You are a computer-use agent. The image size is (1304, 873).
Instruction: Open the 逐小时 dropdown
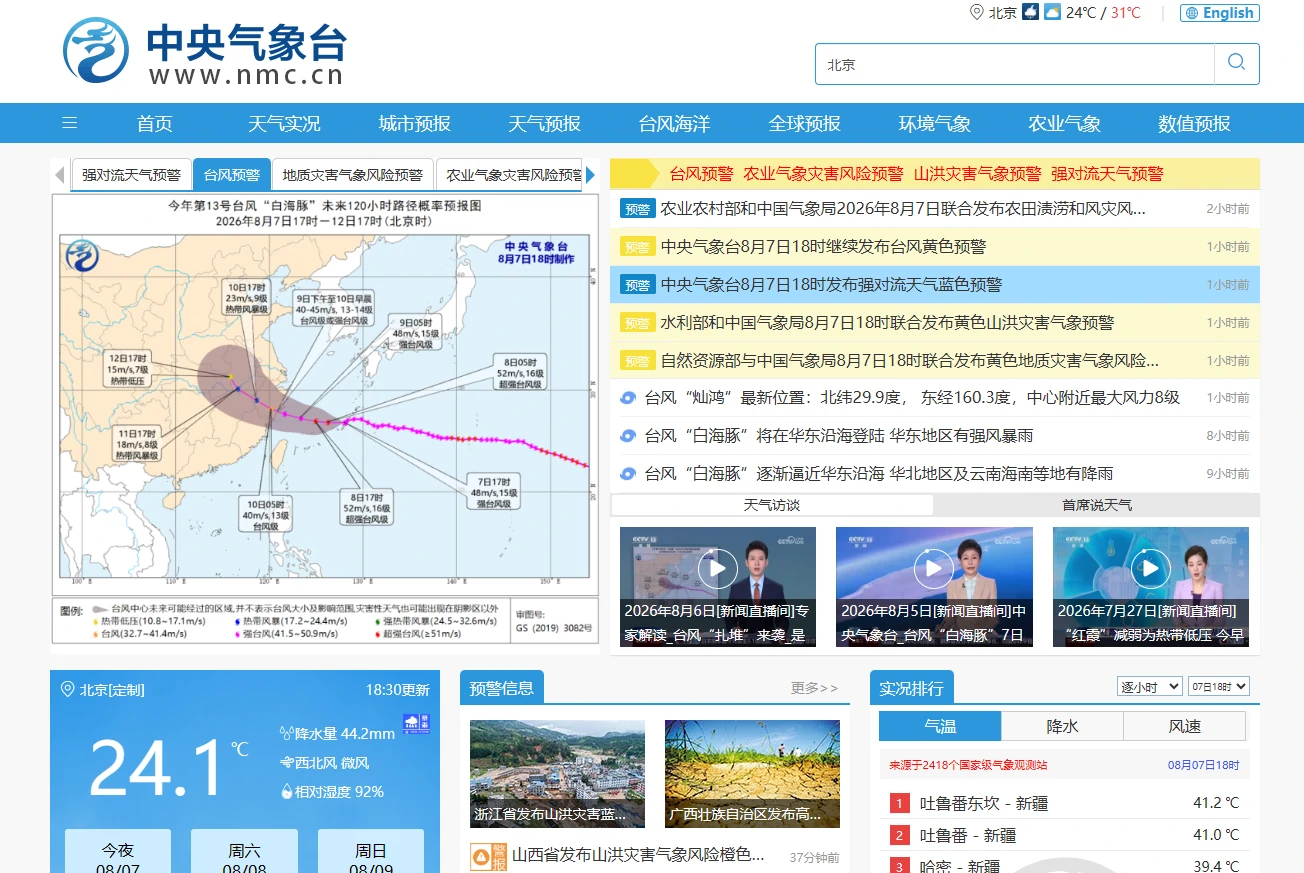tap(1149, 687)
